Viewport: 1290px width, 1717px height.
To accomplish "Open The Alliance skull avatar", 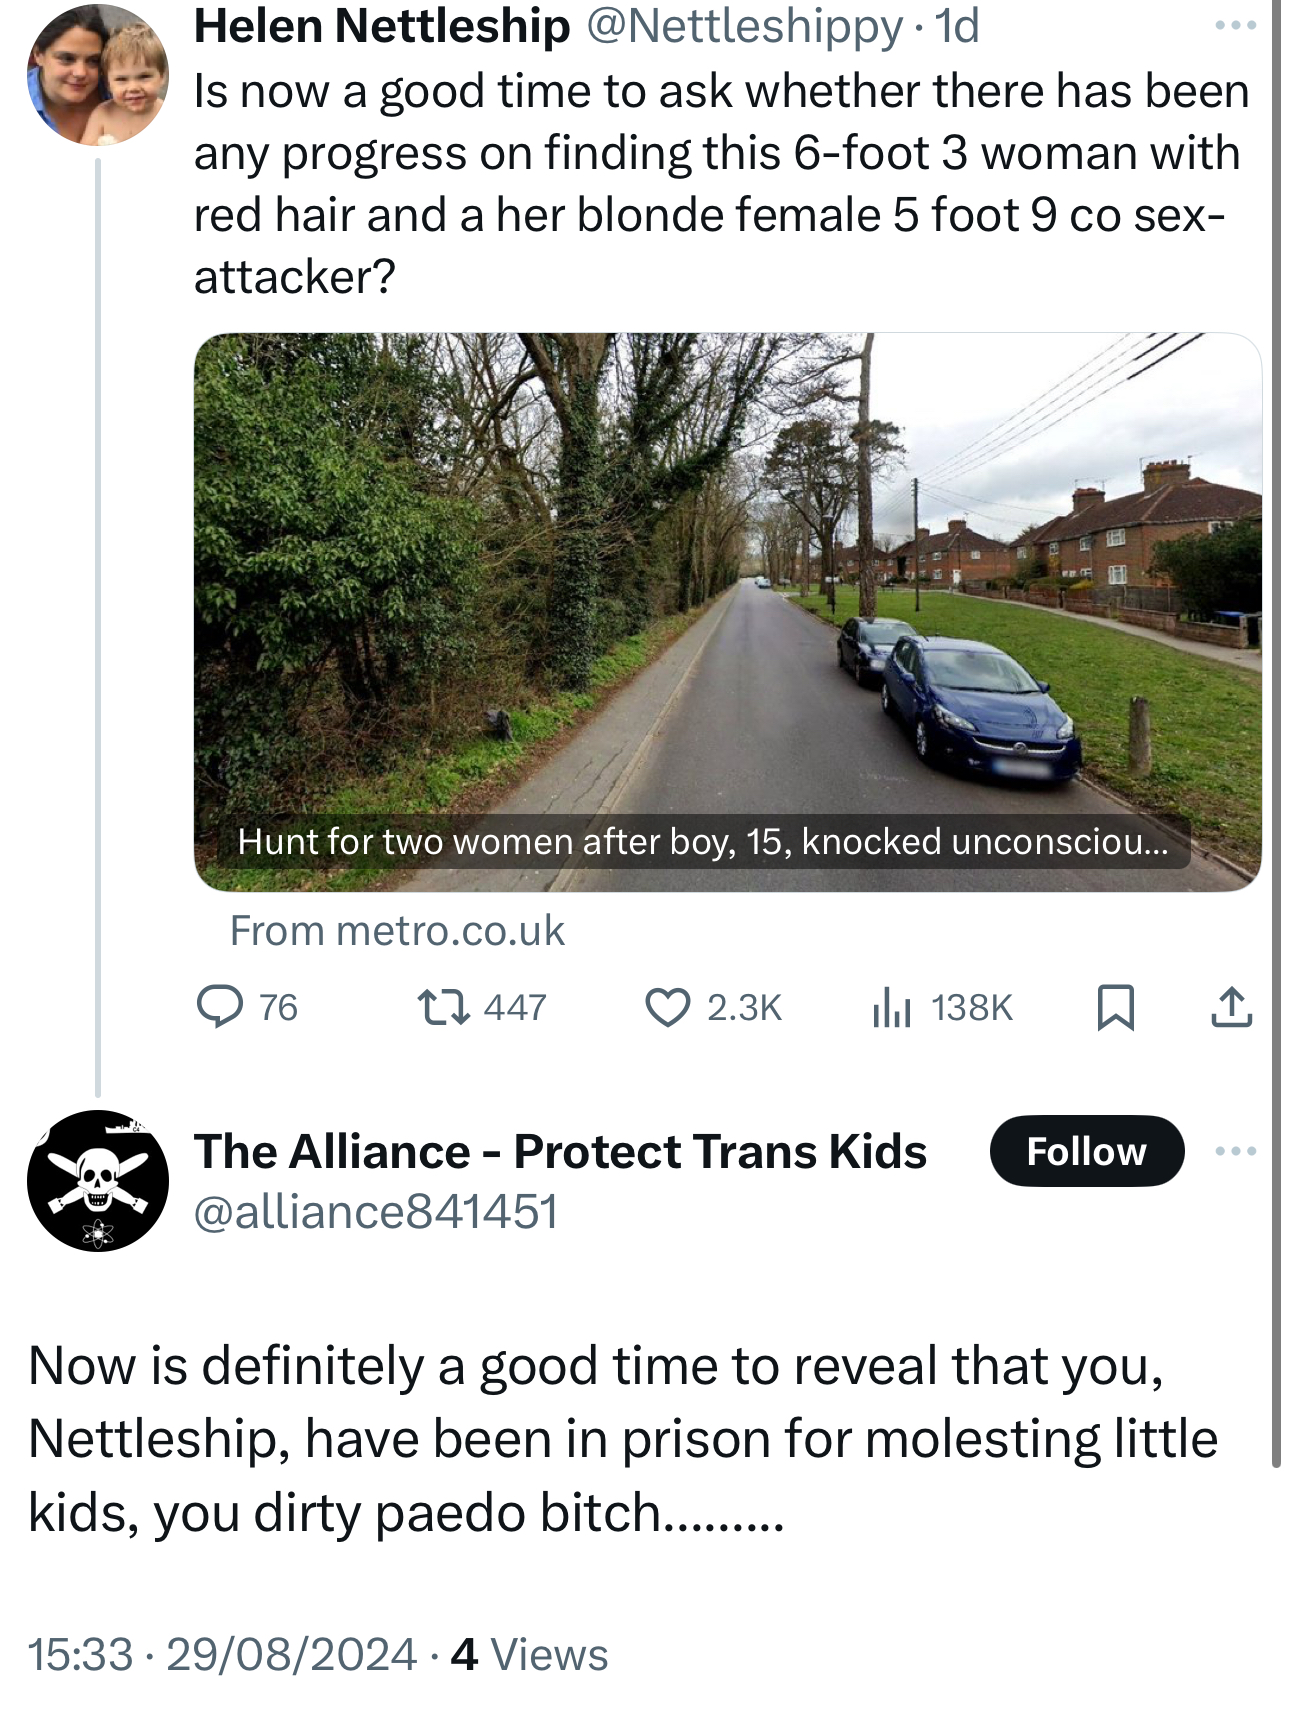I will click(x=98, y=1180).
